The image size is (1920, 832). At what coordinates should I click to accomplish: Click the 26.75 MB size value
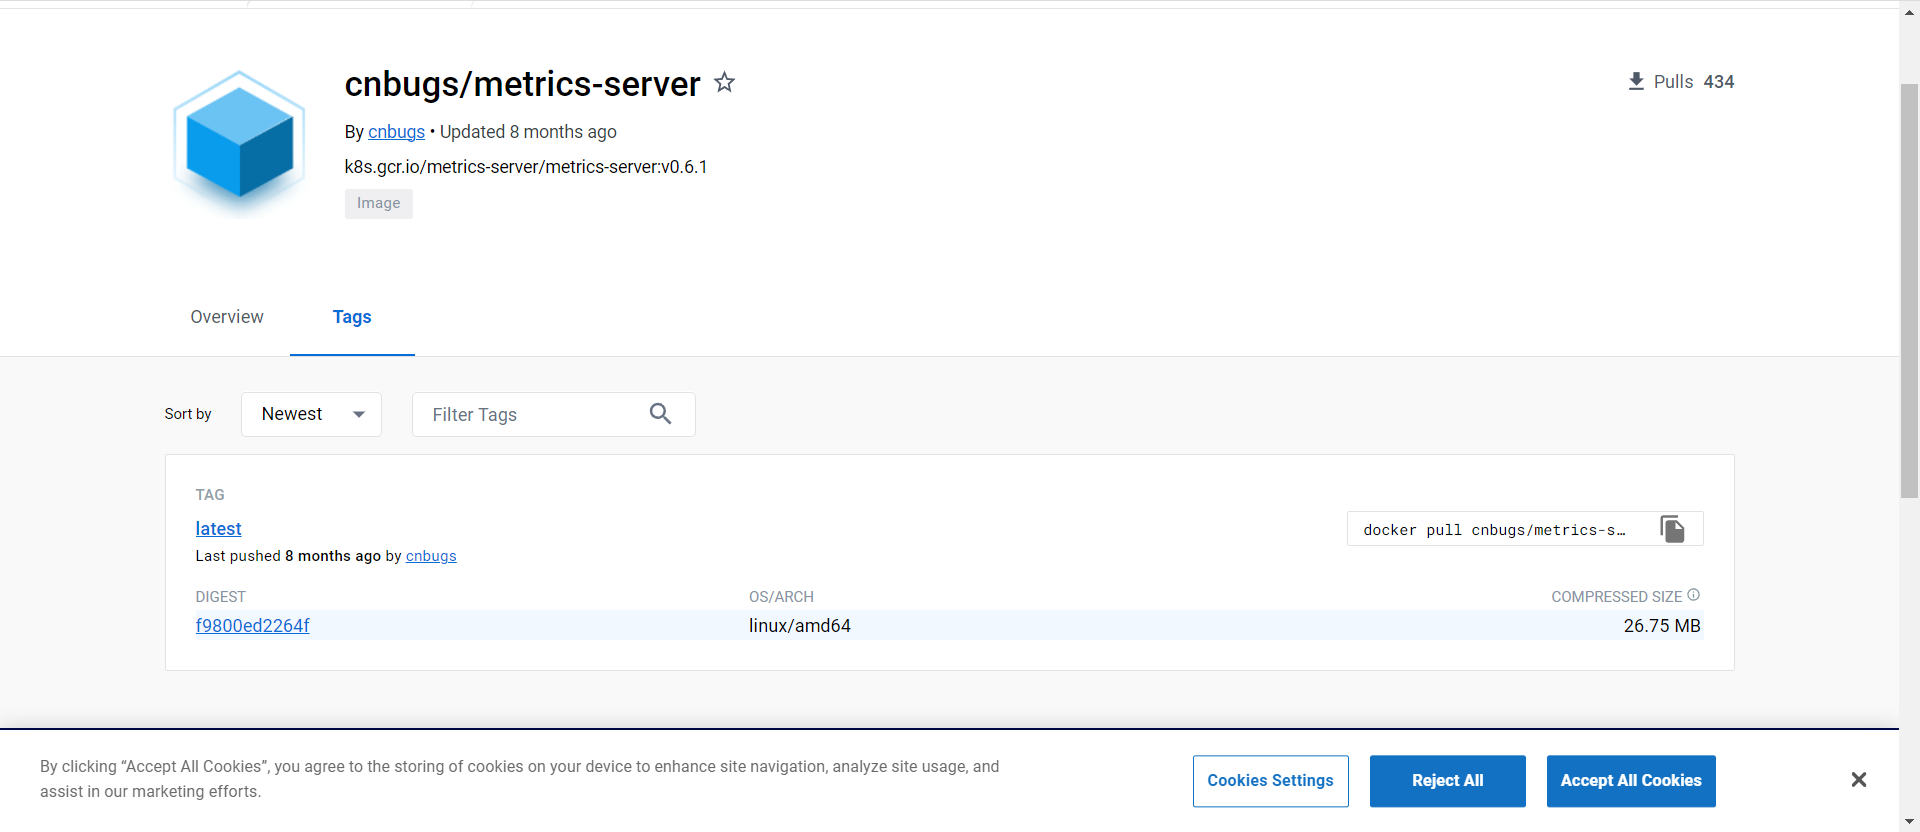point(1661,626)
